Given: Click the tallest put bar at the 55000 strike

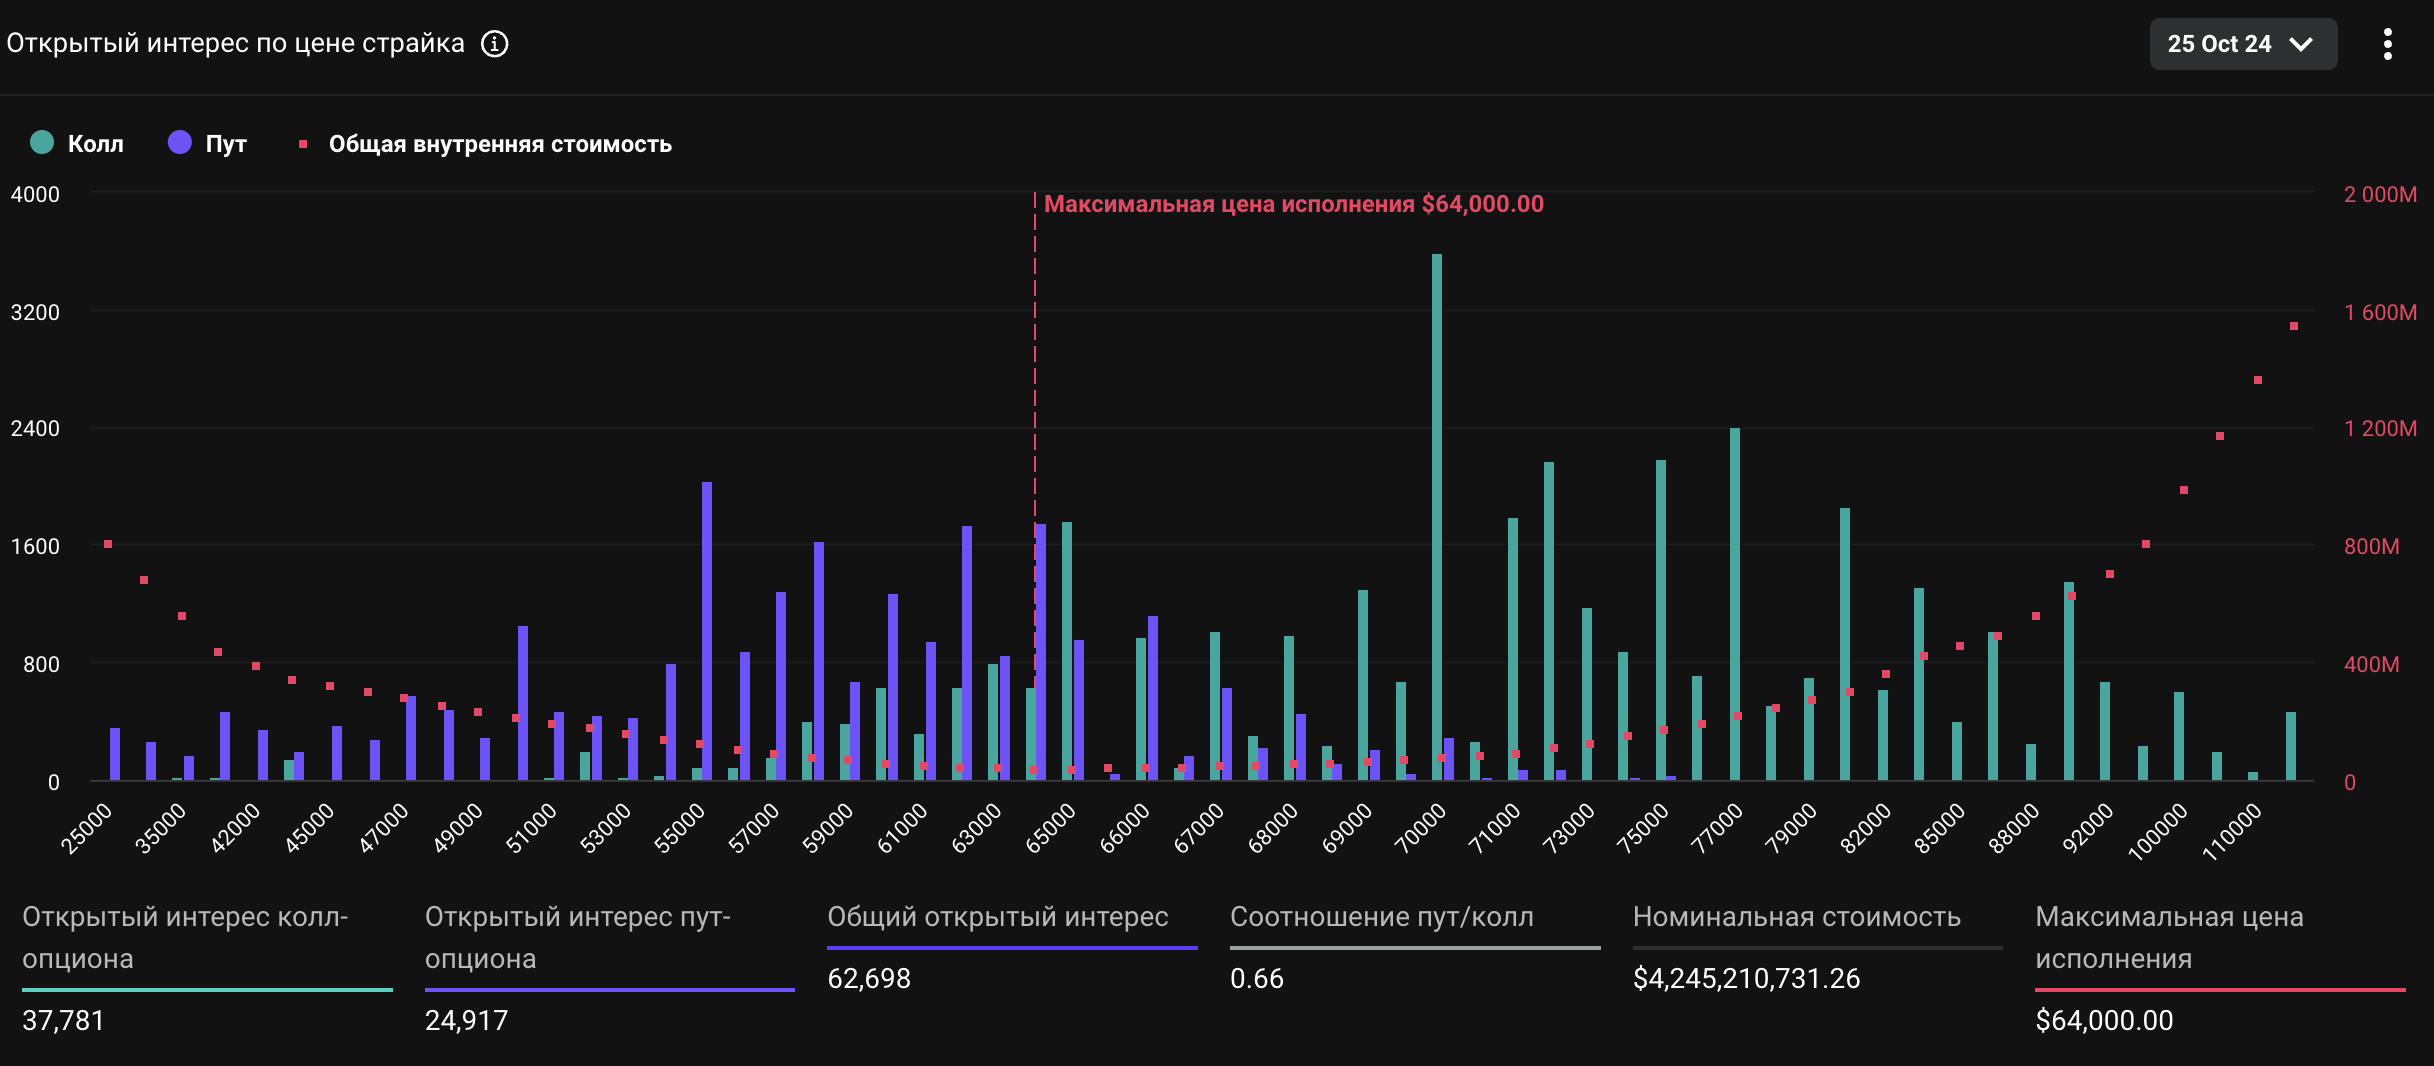Looking at the screenshot, I should [707, 630].
